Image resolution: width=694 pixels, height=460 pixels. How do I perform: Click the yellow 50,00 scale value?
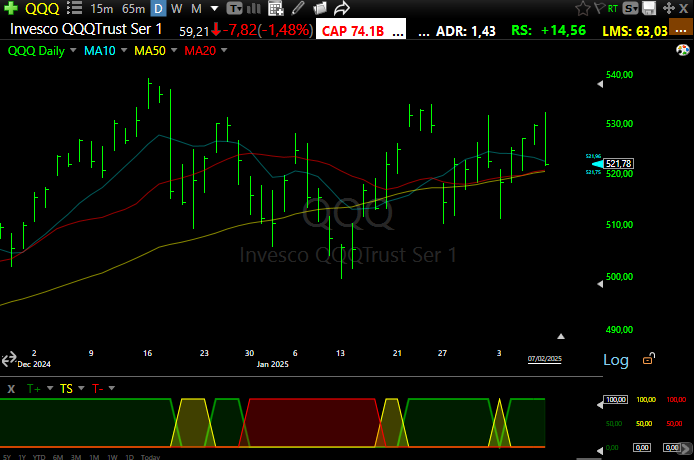644,424
